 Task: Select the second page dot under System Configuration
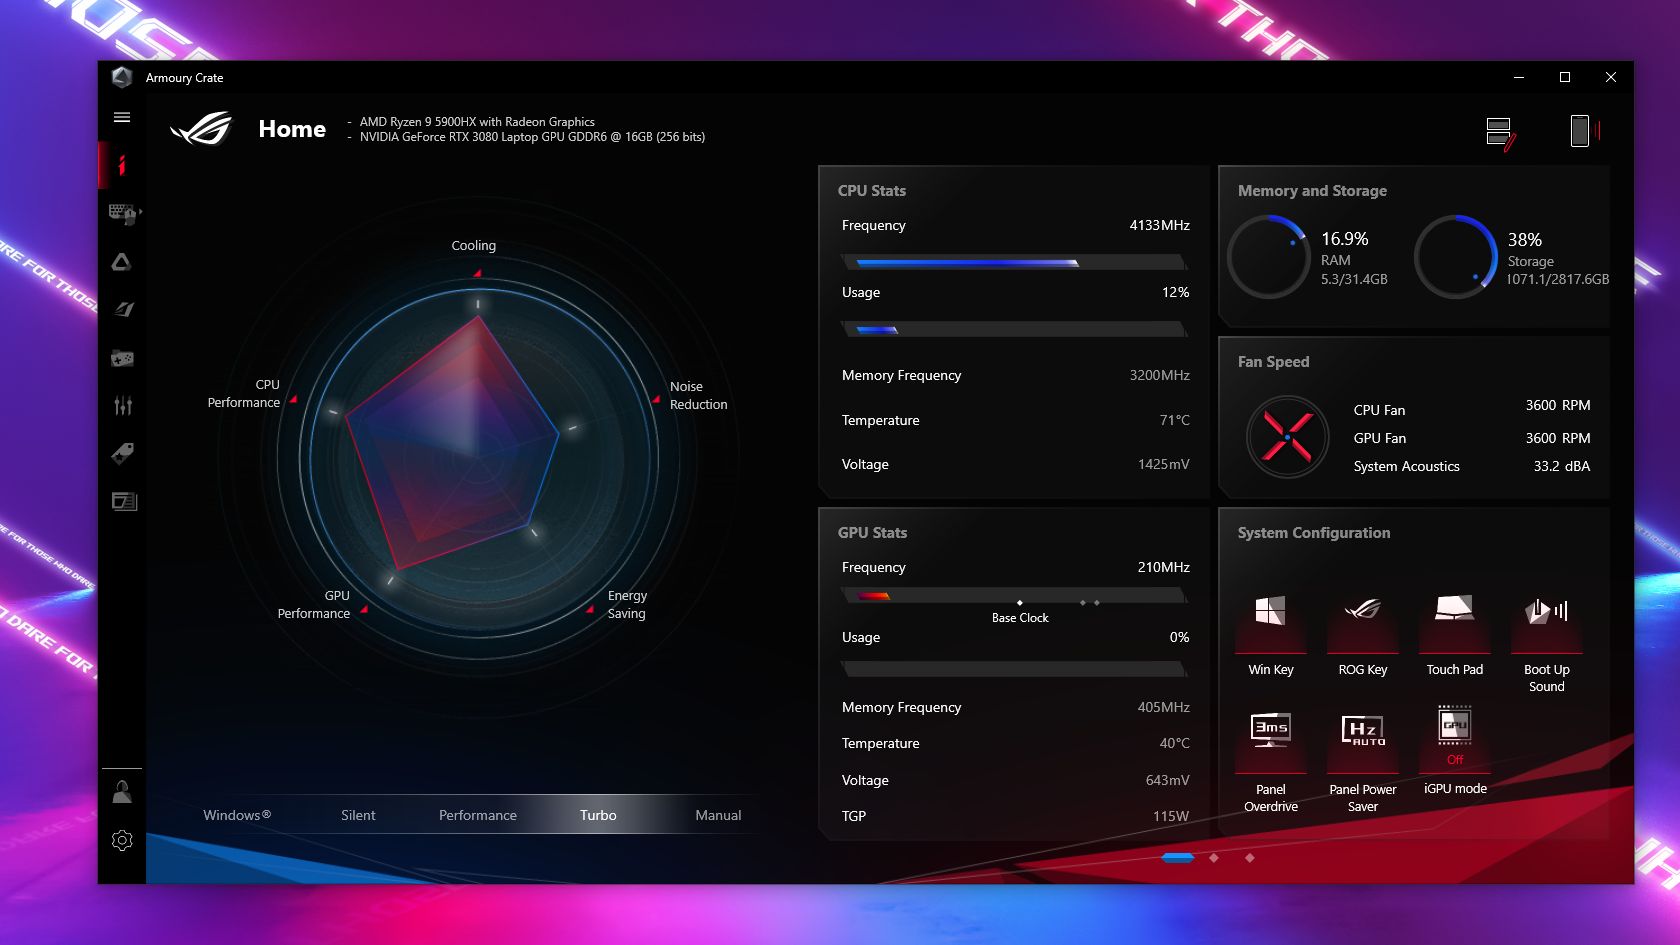coord(1214,857)
